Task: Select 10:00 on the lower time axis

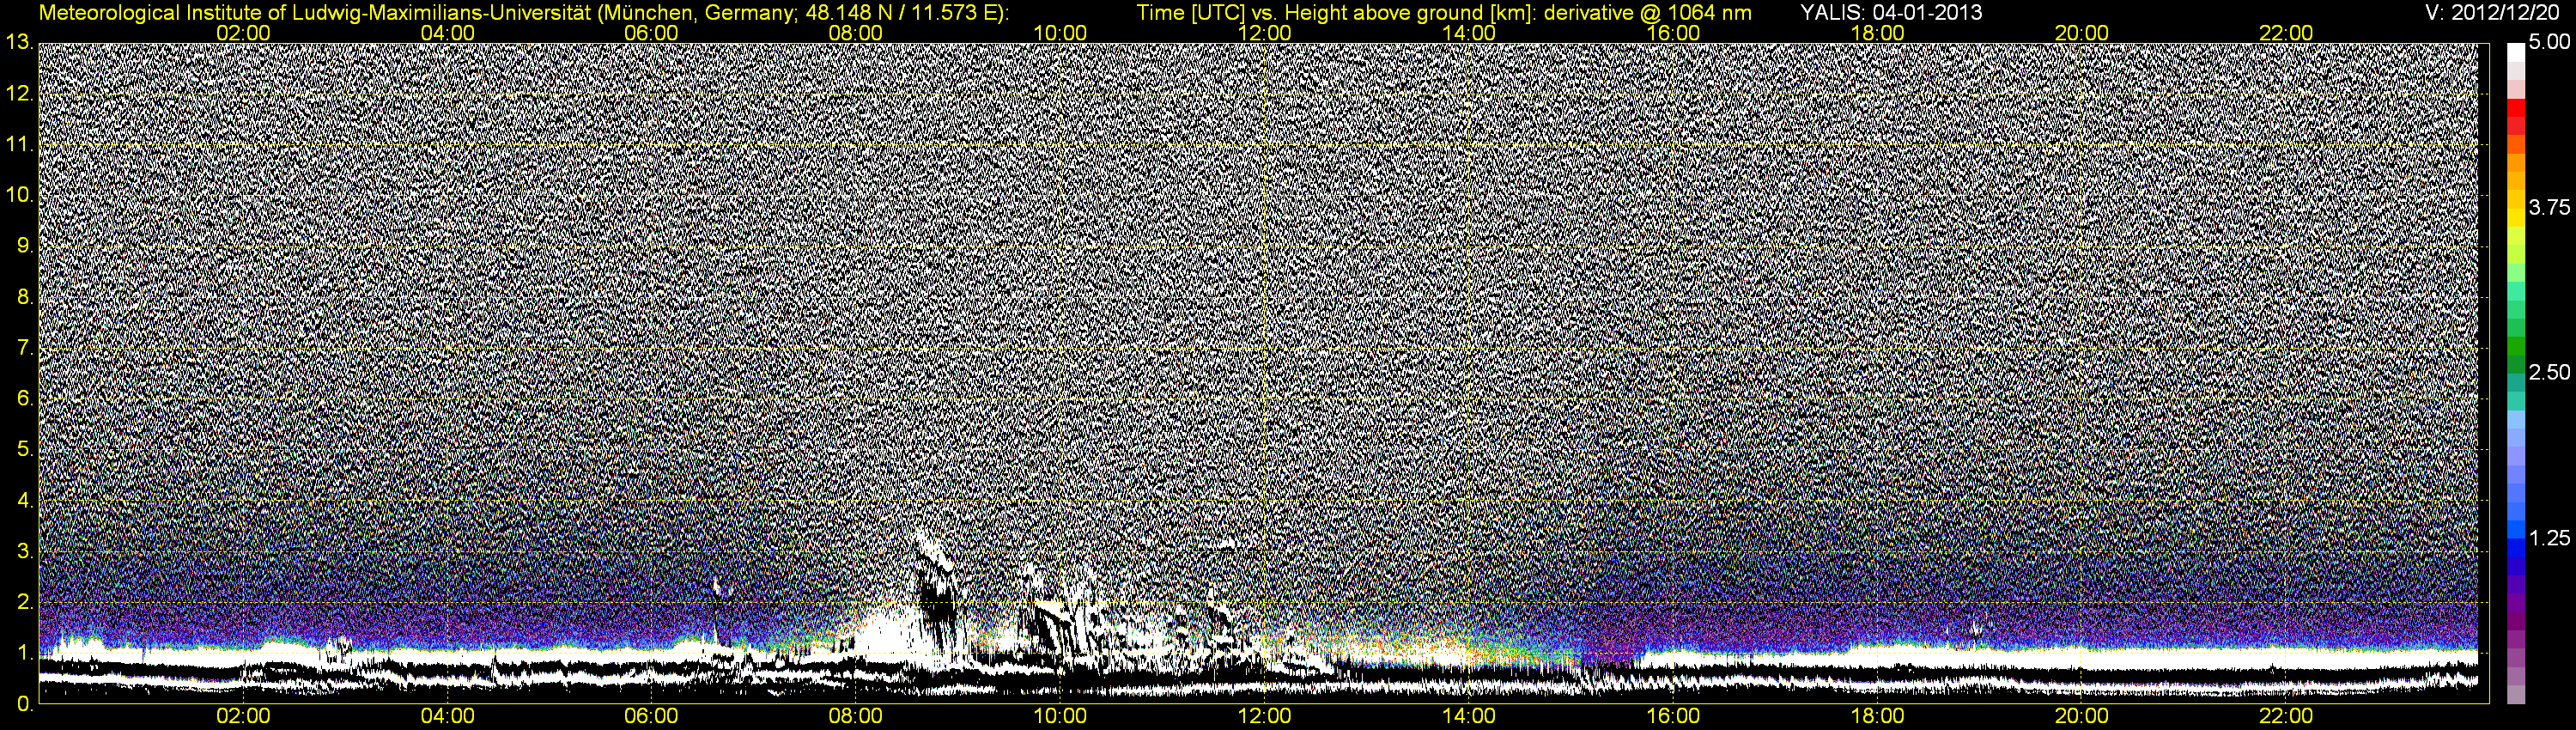Action: [x=1060, y=716]
